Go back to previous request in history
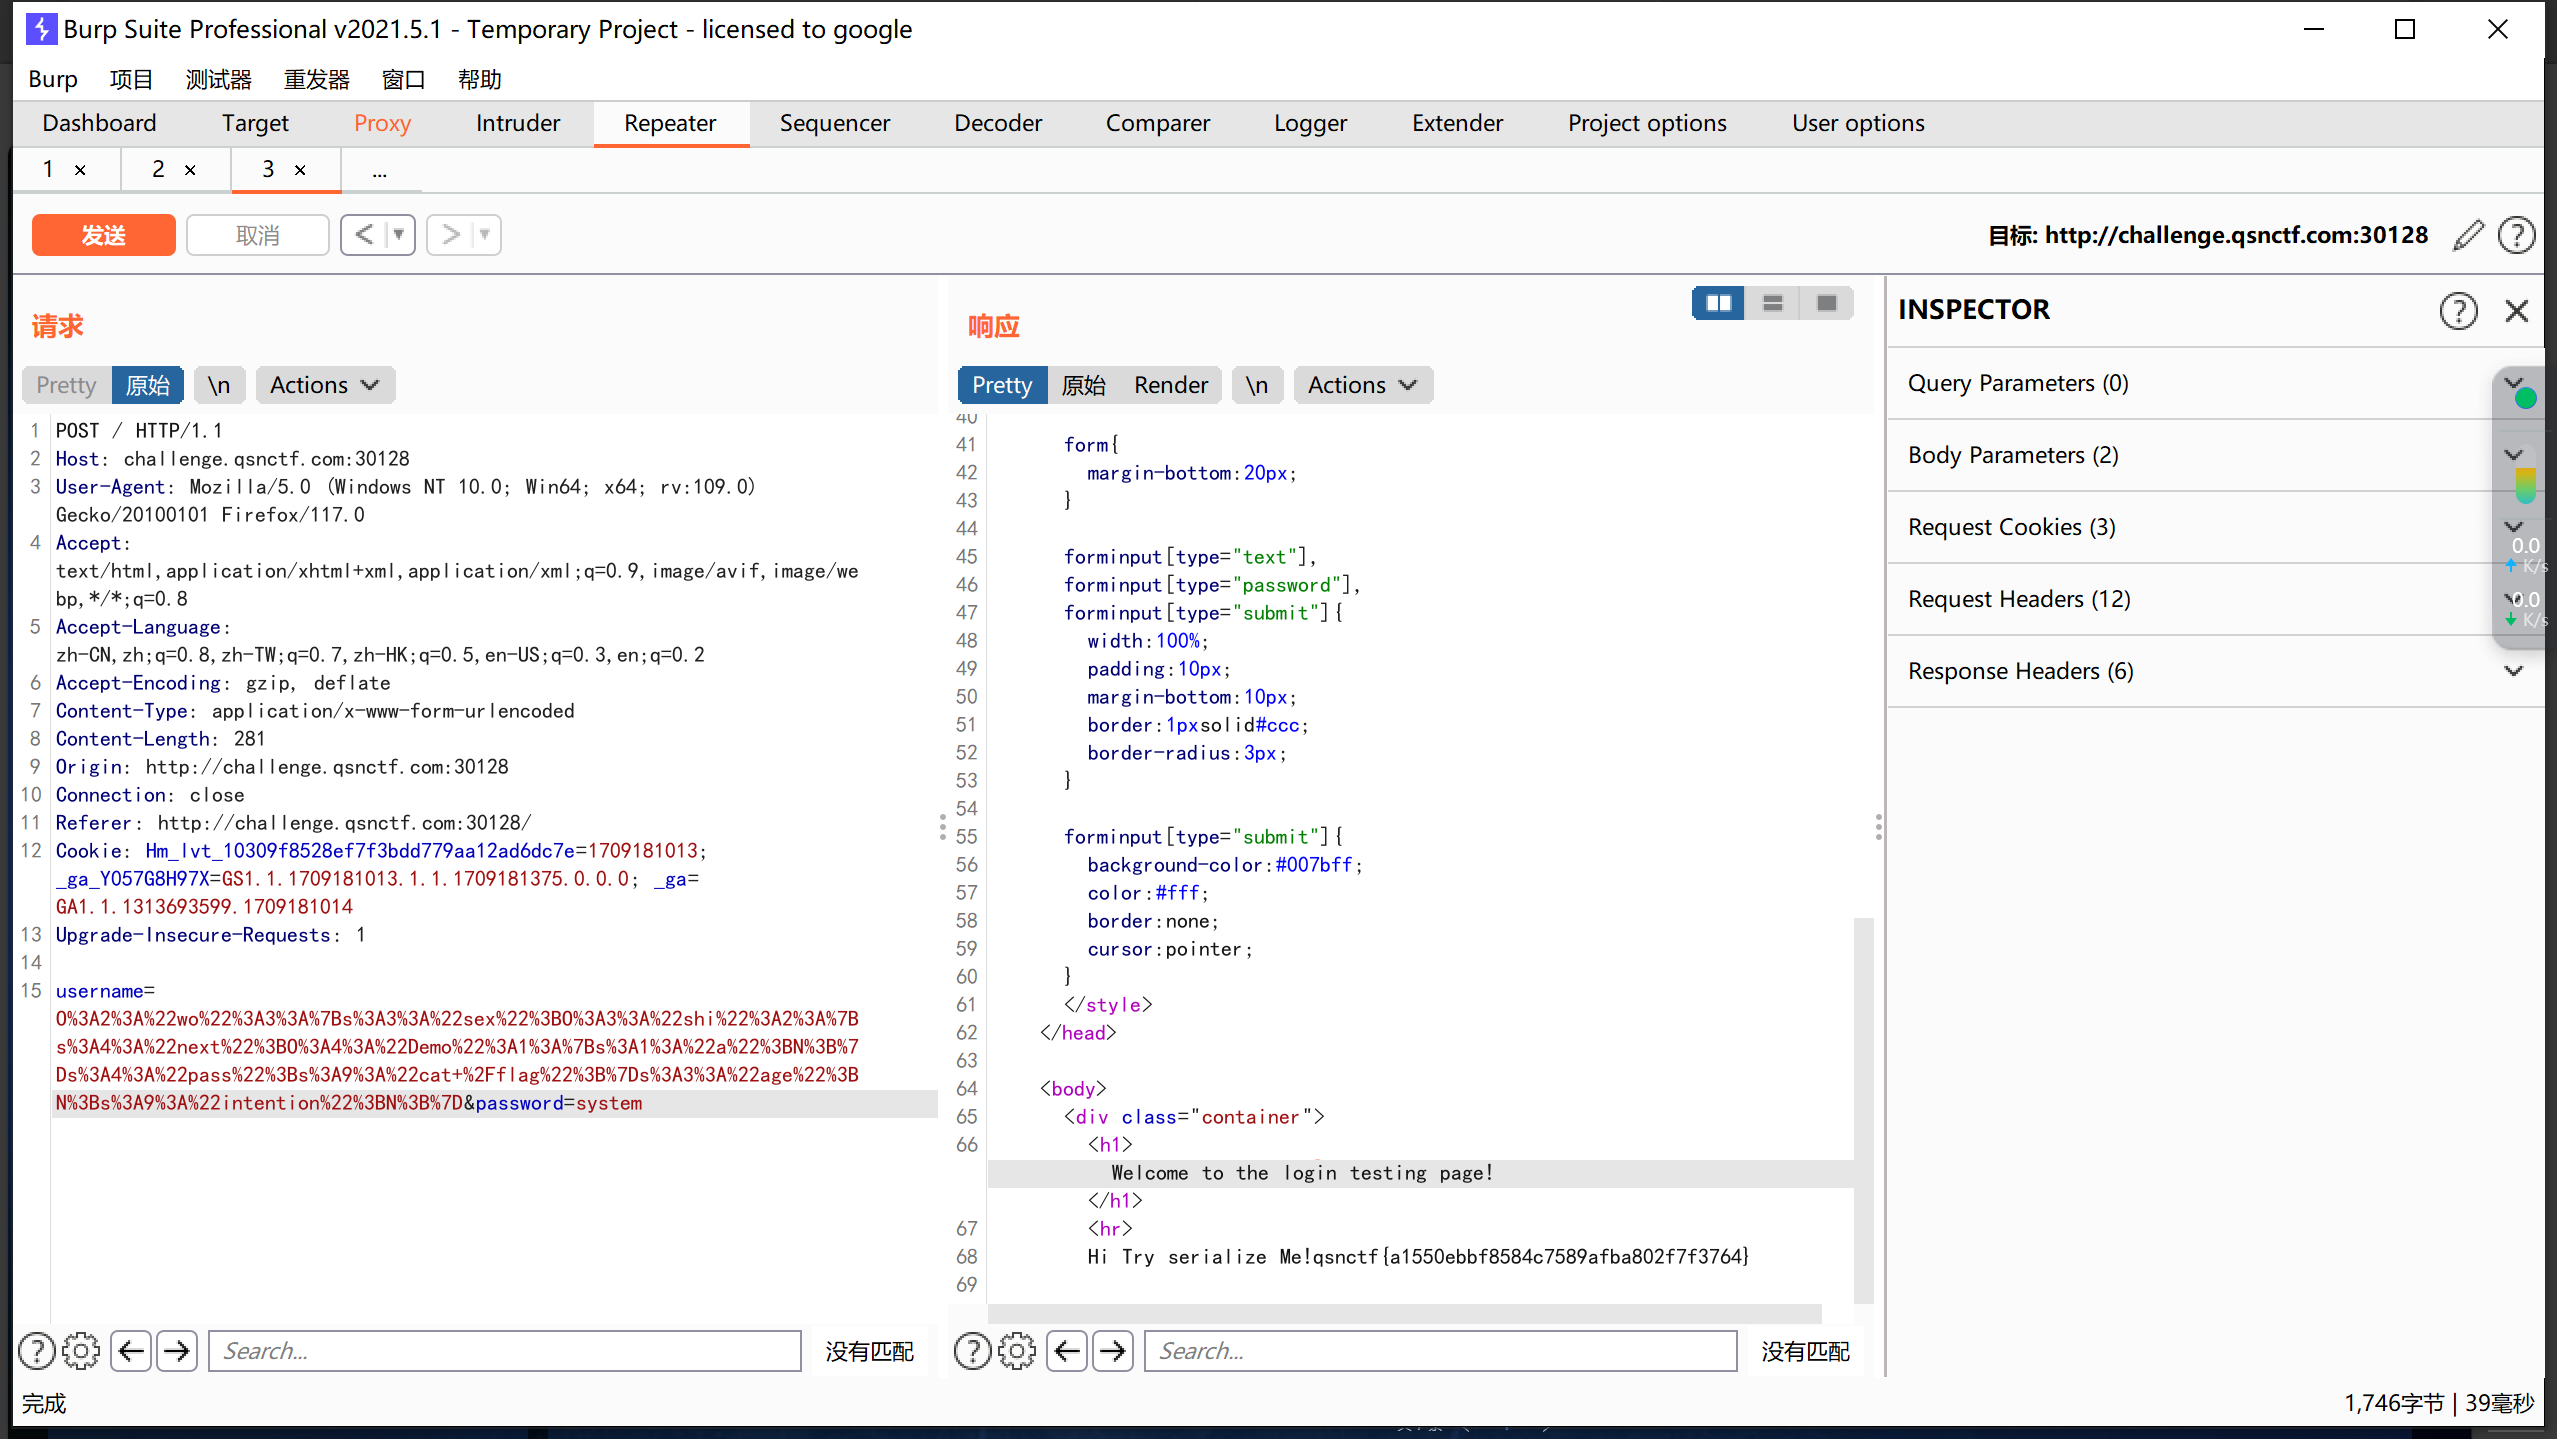 click(364, 235)
